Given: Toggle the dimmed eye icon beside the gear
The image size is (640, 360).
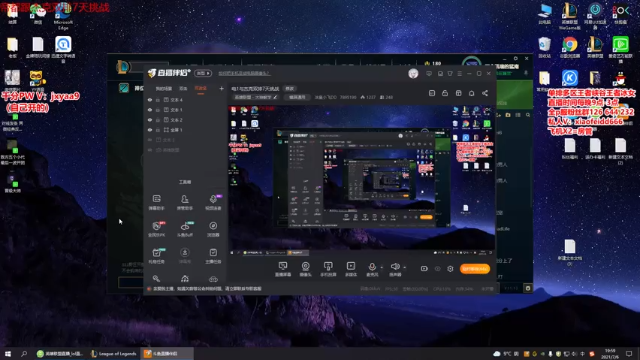Looking at the screenshot, I should tap(438, 269).
